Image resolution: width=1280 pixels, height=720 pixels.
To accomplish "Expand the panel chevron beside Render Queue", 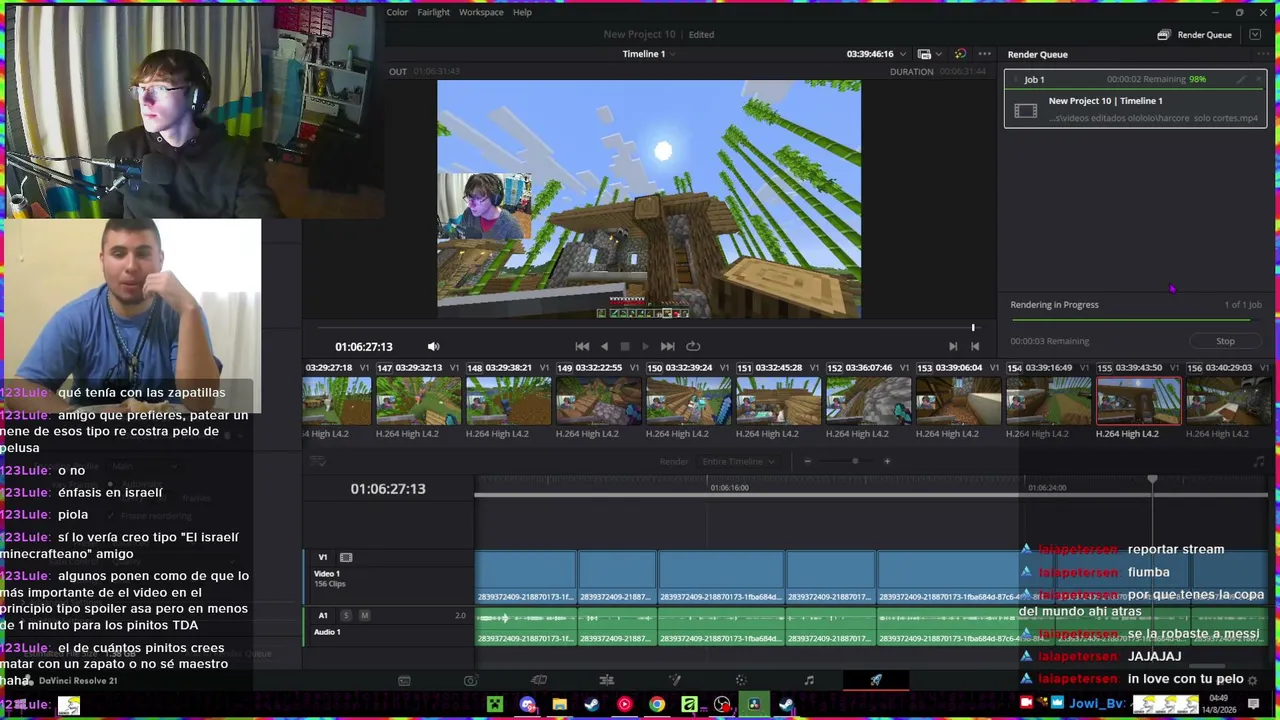I will (1256, 35).
